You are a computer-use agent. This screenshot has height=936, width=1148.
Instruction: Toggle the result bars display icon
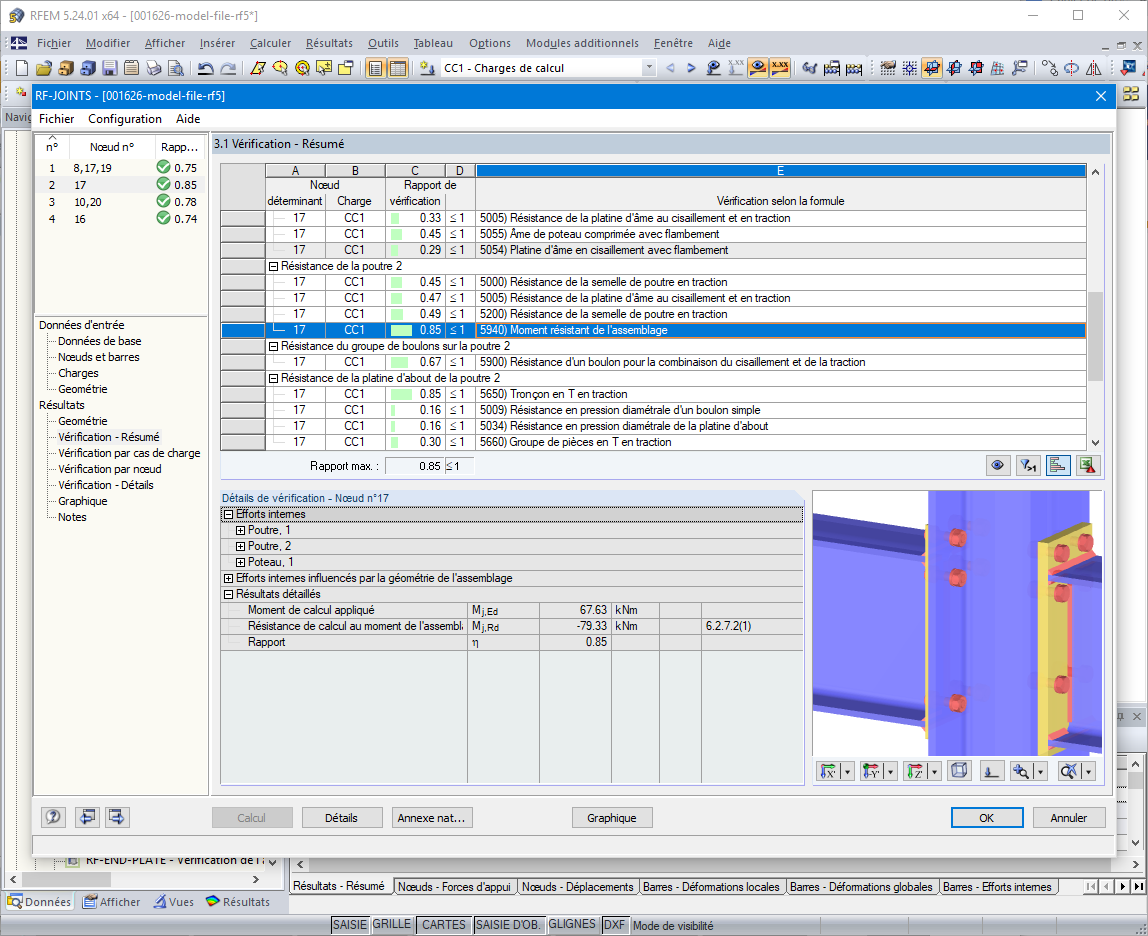(1057, 466)
